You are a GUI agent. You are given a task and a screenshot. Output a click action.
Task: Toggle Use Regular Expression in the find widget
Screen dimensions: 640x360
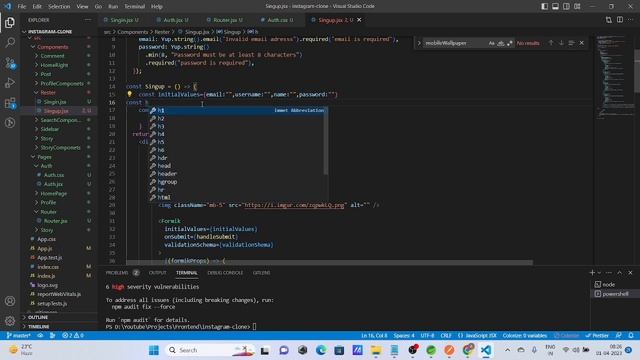[x=509, y=43]
